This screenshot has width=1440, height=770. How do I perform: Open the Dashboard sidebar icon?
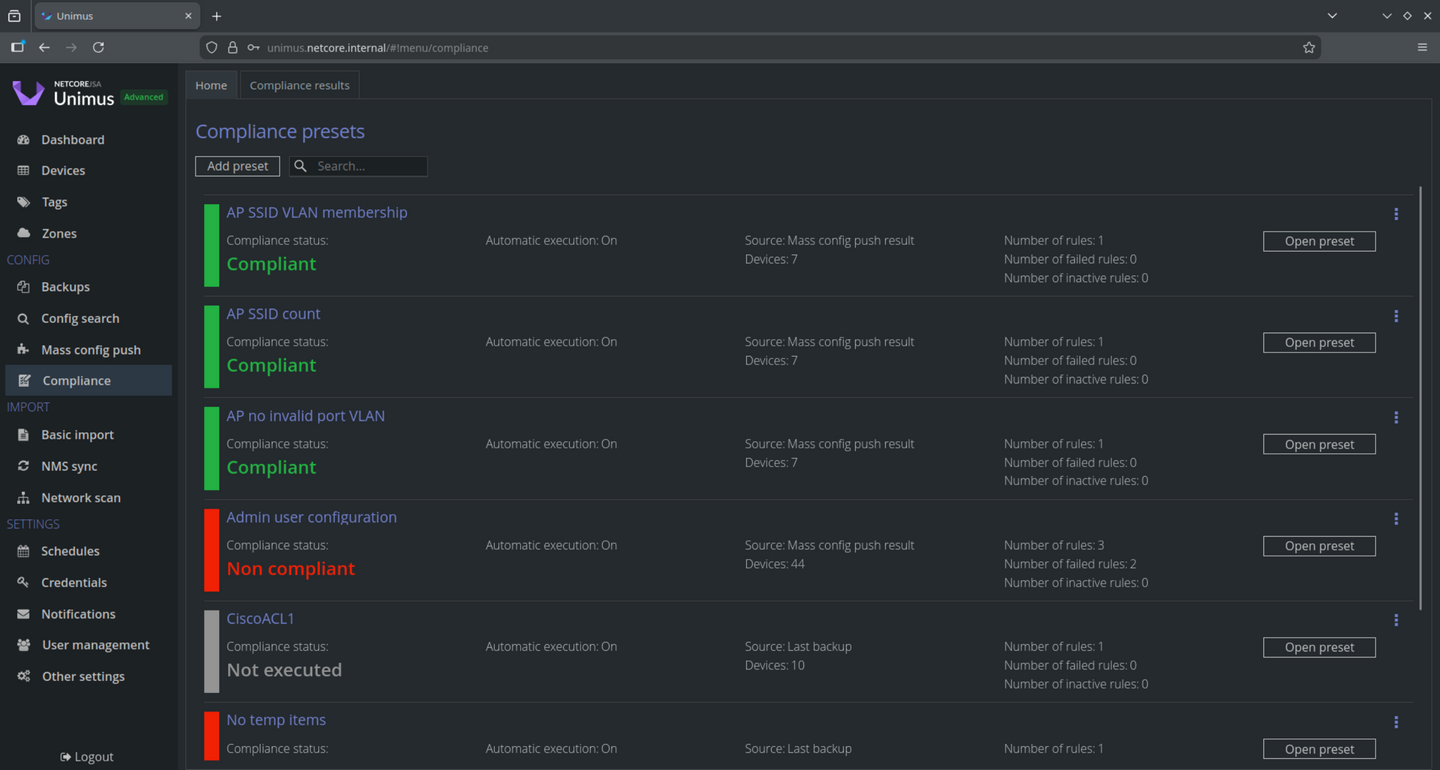pos(24,140)
